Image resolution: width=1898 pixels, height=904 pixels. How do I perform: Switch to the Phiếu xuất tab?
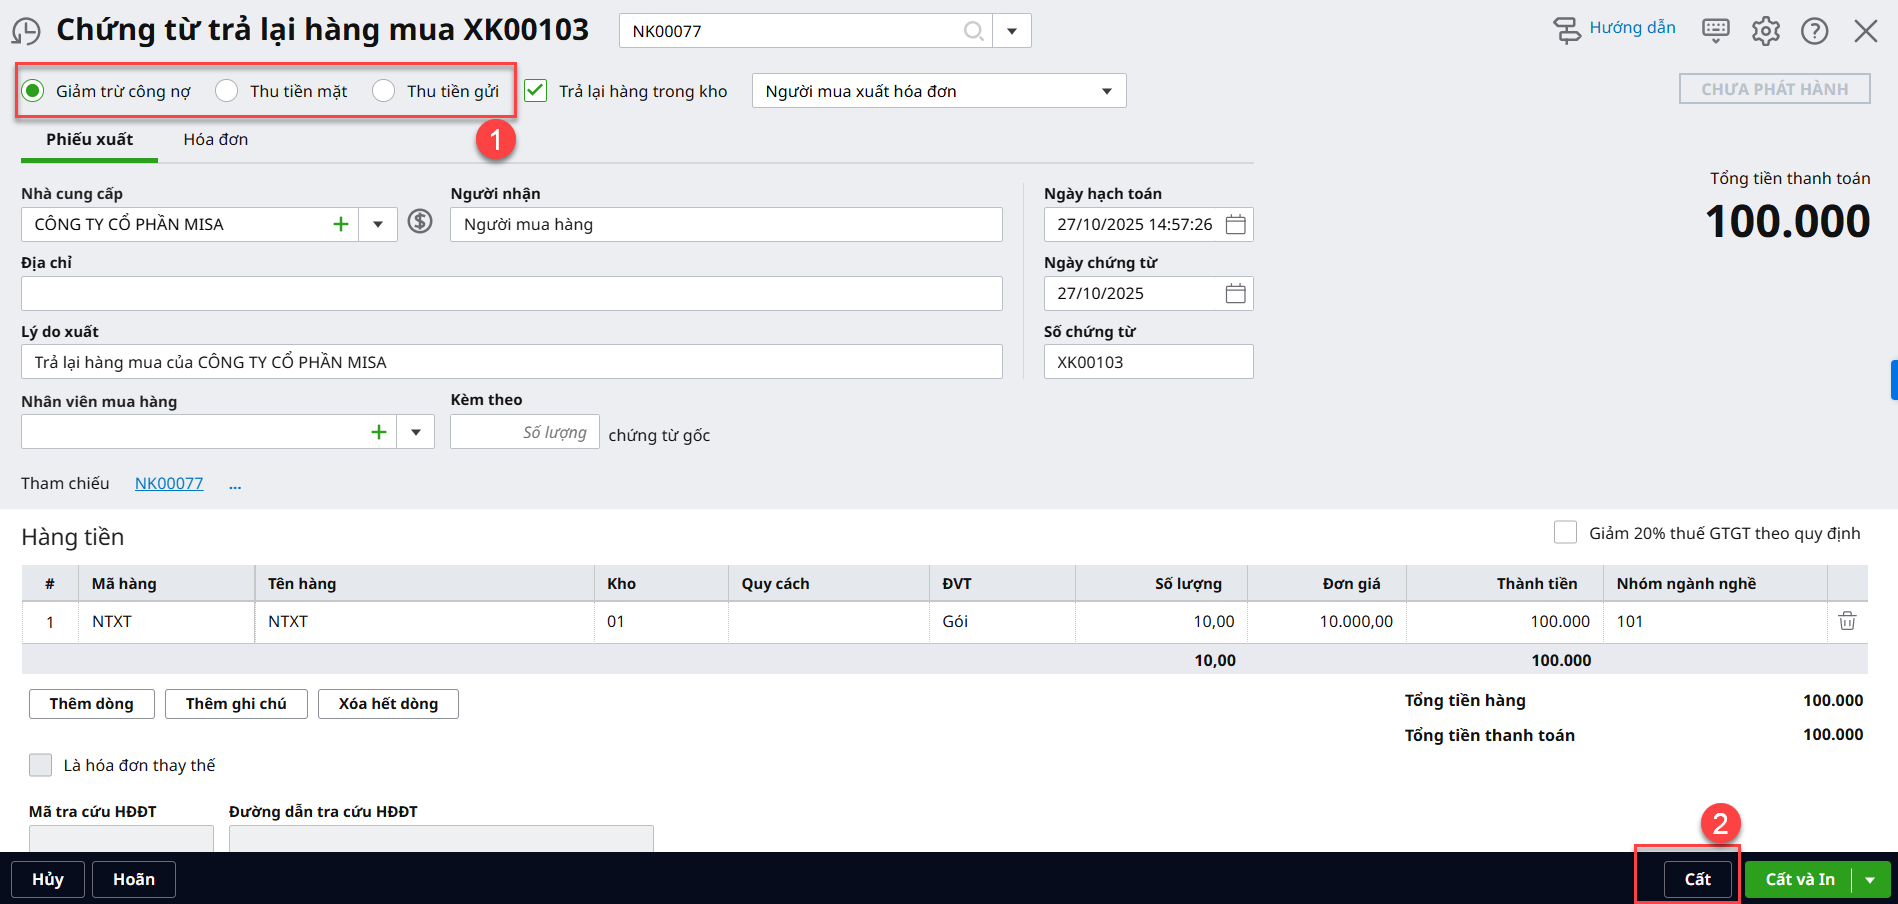click(89, 140)
